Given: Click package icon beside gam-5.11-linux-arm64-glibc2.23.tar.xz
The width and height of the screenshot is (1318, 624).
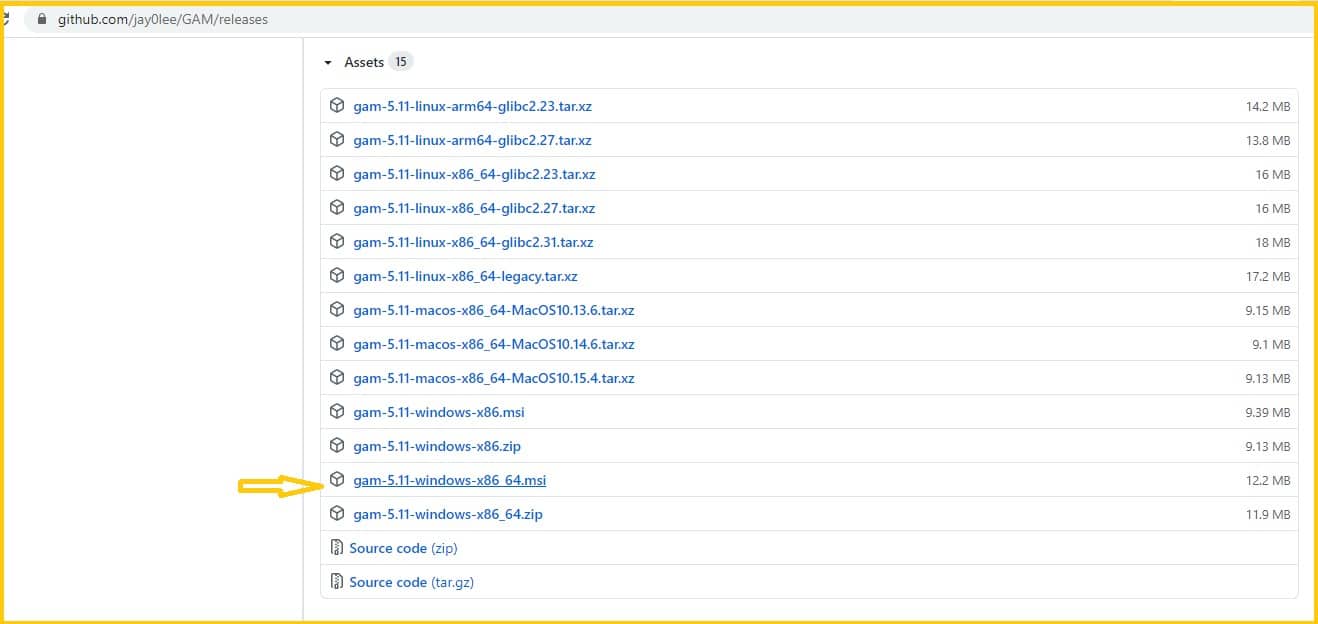Looking at the screenshot, I should tap(337, 106).
